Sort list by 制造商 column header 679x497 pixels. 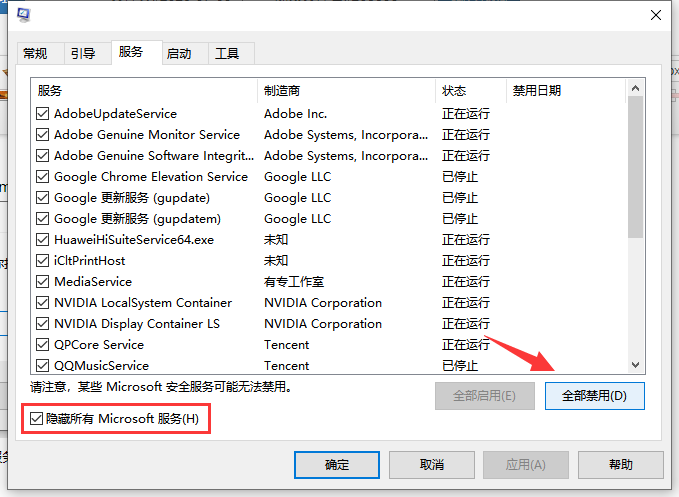click(345, 90)
